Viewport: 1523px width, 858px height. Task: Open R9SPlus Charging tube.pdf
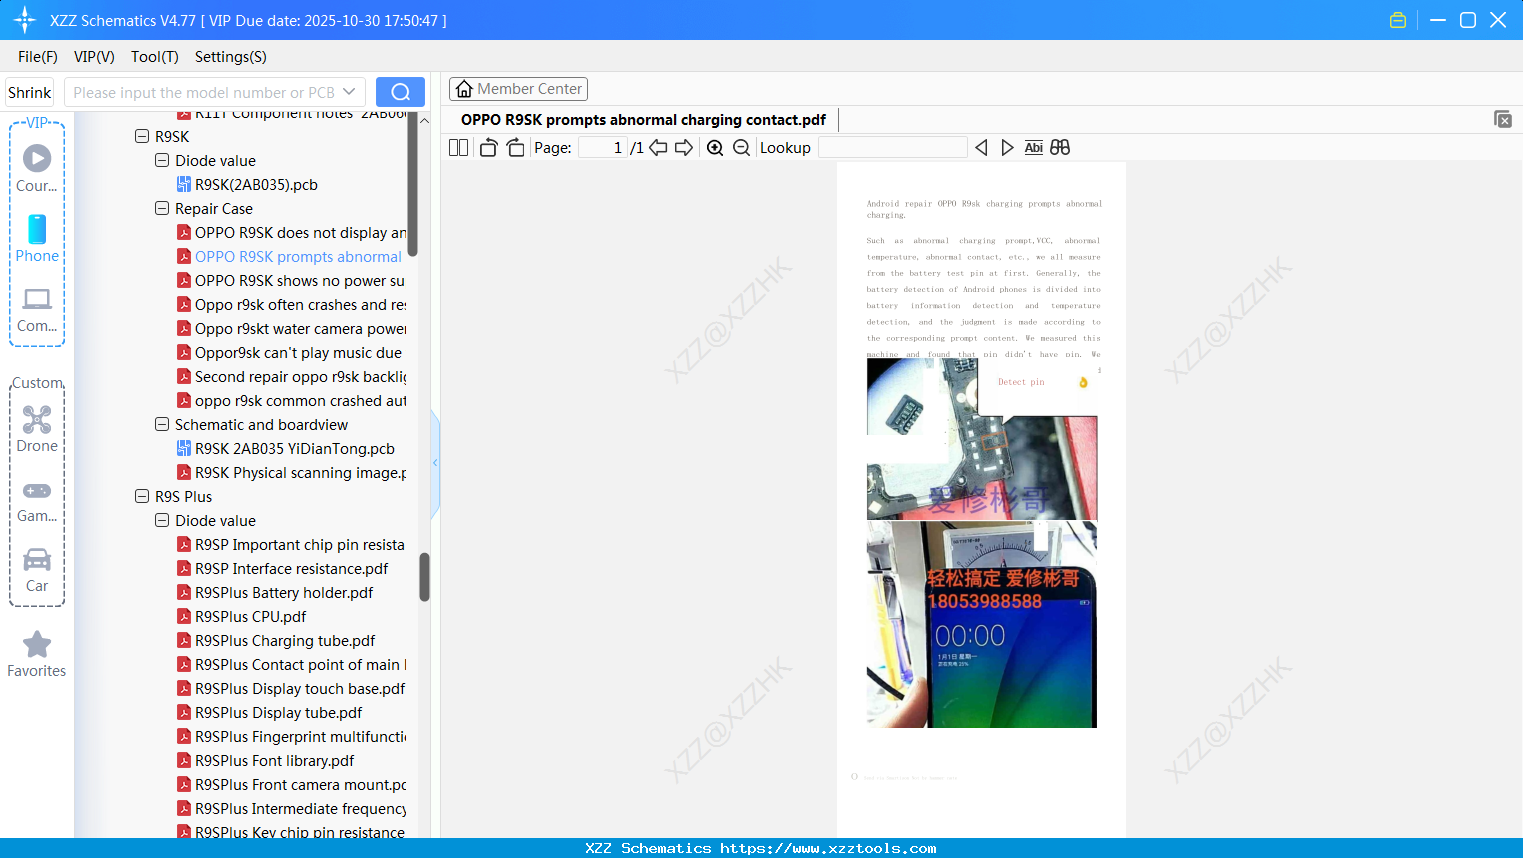(276, 640)
